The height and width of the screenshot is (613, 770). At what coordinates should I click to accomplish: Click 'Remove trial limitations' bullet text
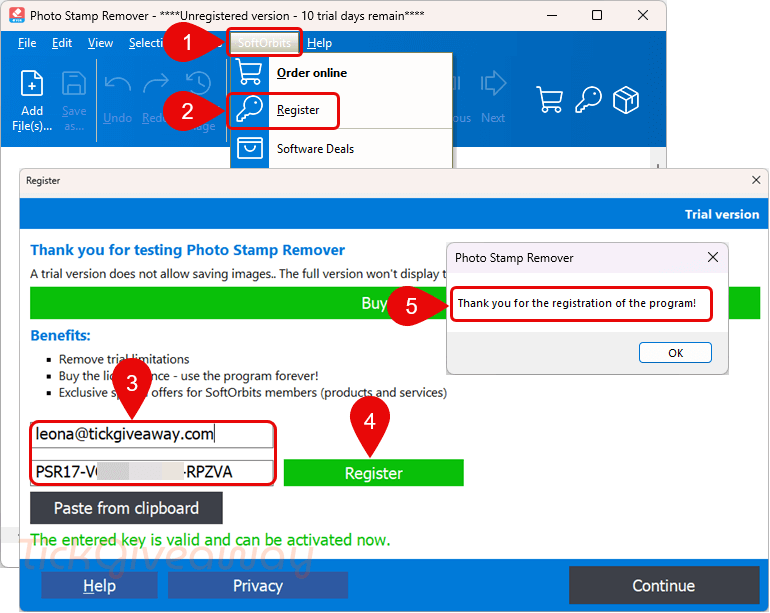[x=124, y=359]
